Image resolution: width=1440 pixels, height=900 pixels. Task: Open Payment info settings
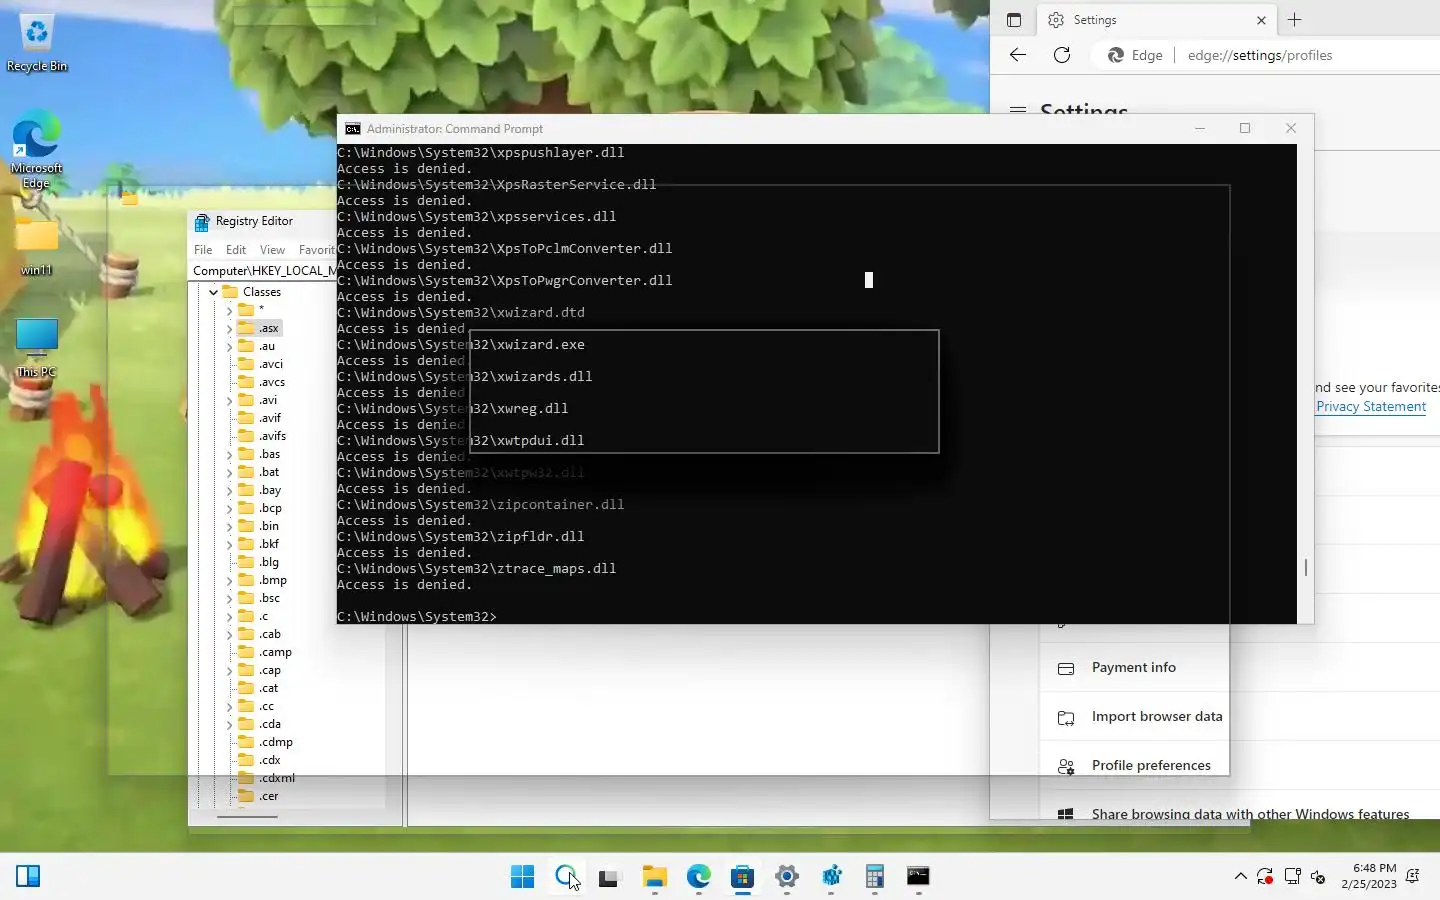[1134, 667]
